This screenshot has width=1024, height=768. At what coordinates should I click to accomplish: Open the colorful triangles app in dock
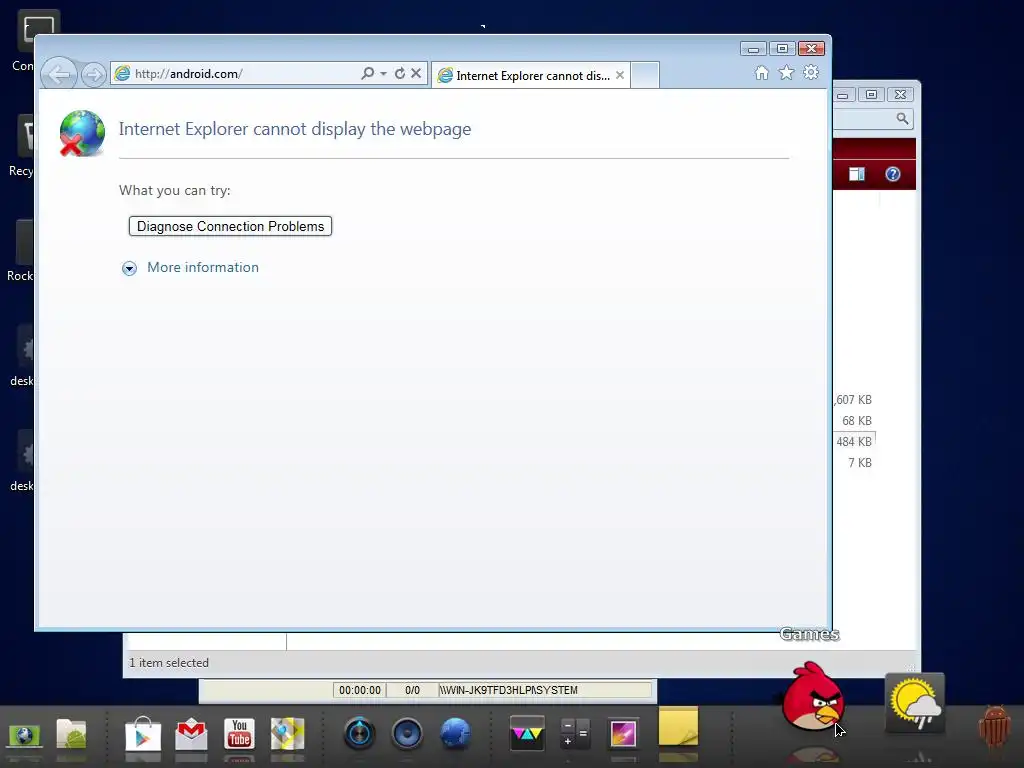tap(527, 733)
